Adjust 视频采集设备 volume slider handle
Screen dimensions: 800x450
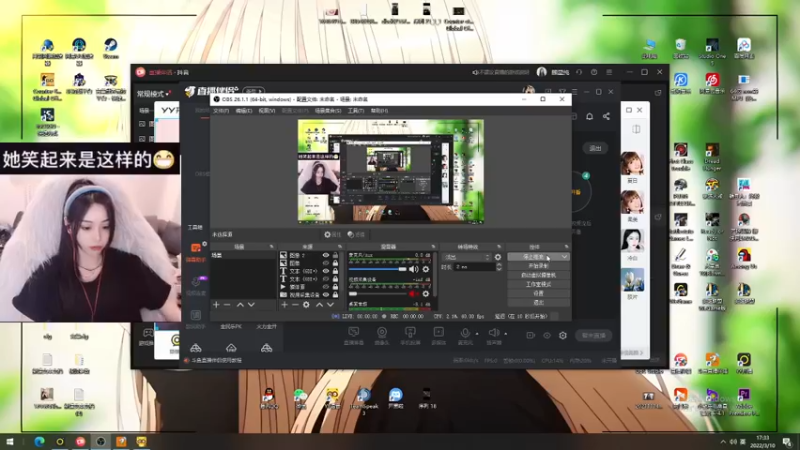pyautogui.click(x=353, y=294)
